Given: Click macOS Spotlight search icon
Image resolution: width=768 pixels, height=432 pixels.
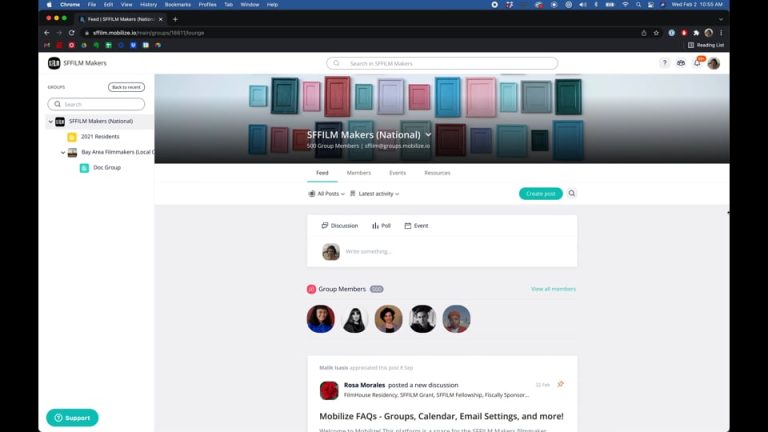Looking at the screenshot, I should pyautogui.click(x=638, y=4).
